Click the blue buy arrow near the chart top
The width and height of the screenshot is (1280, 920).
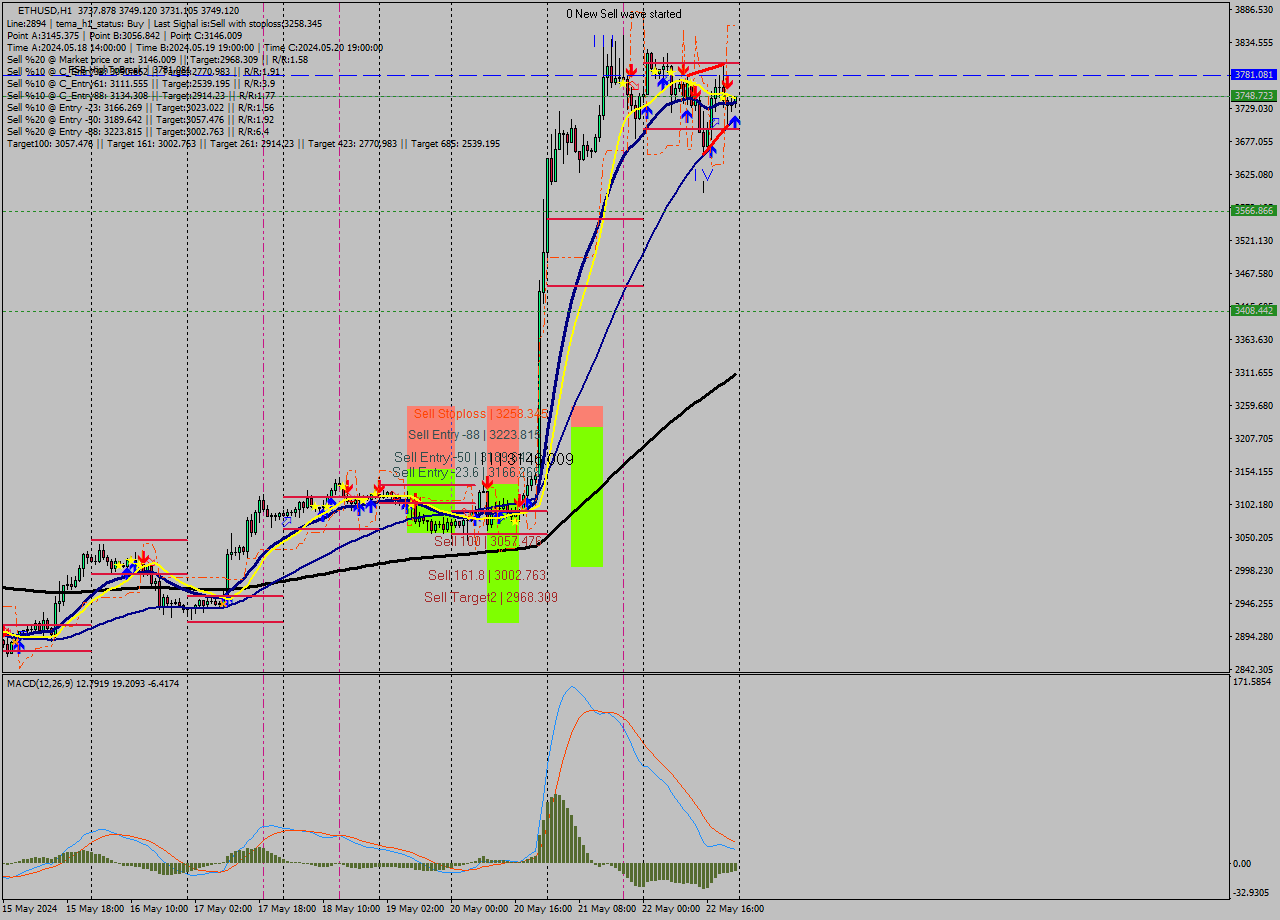[x=663, y=83]
